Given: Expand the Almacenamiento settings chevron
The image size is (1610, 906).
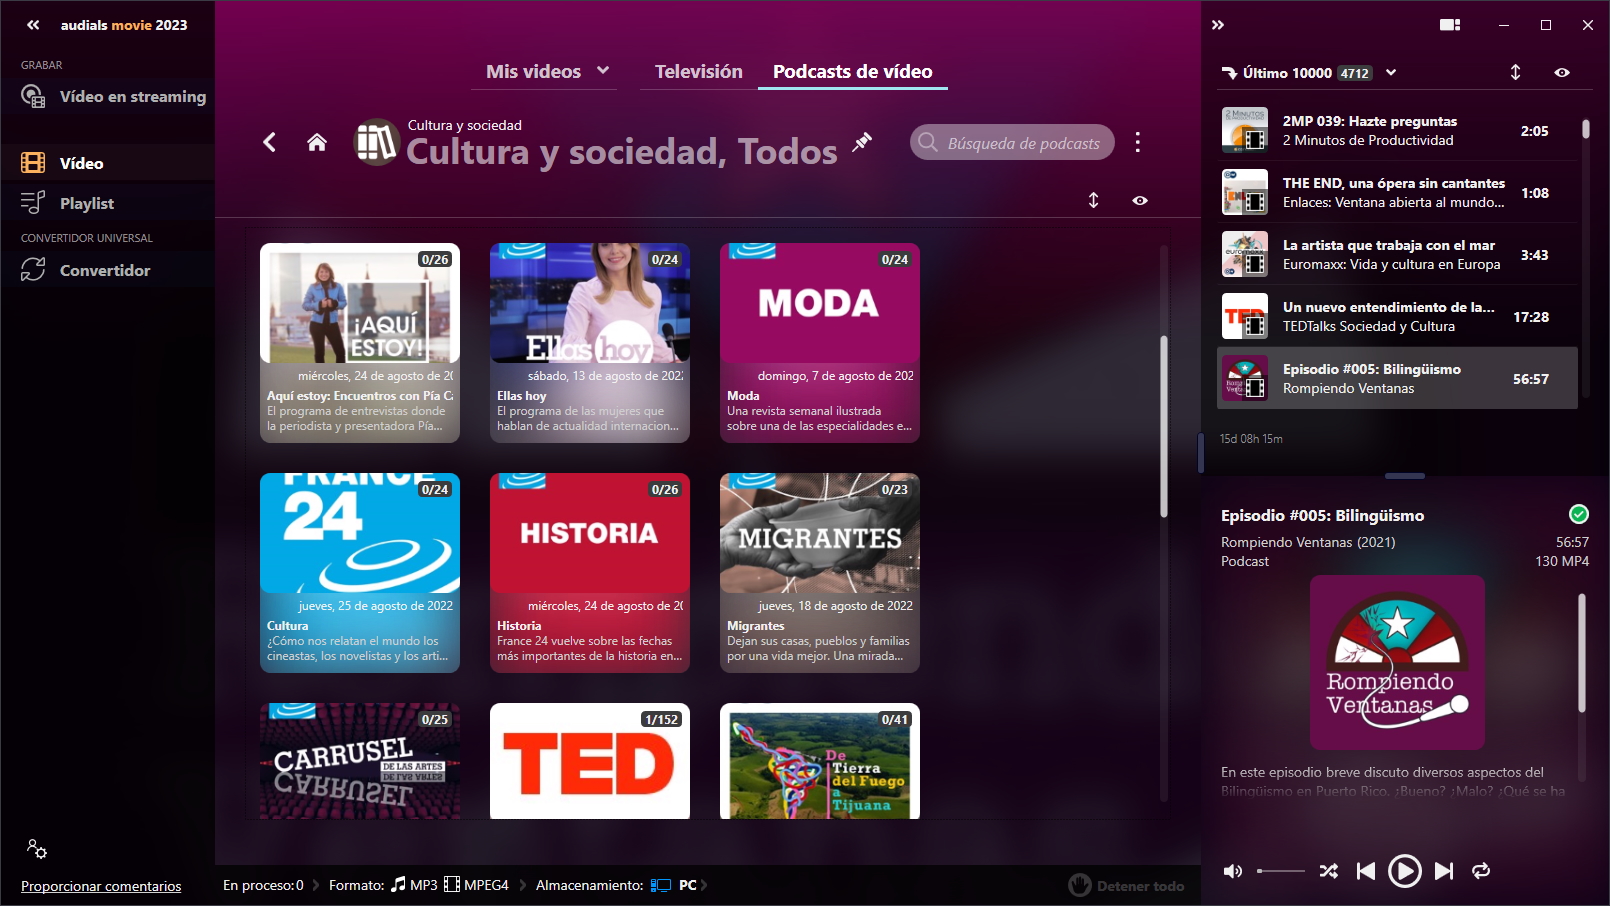Looking at the screenshot, I should [523, 885].
